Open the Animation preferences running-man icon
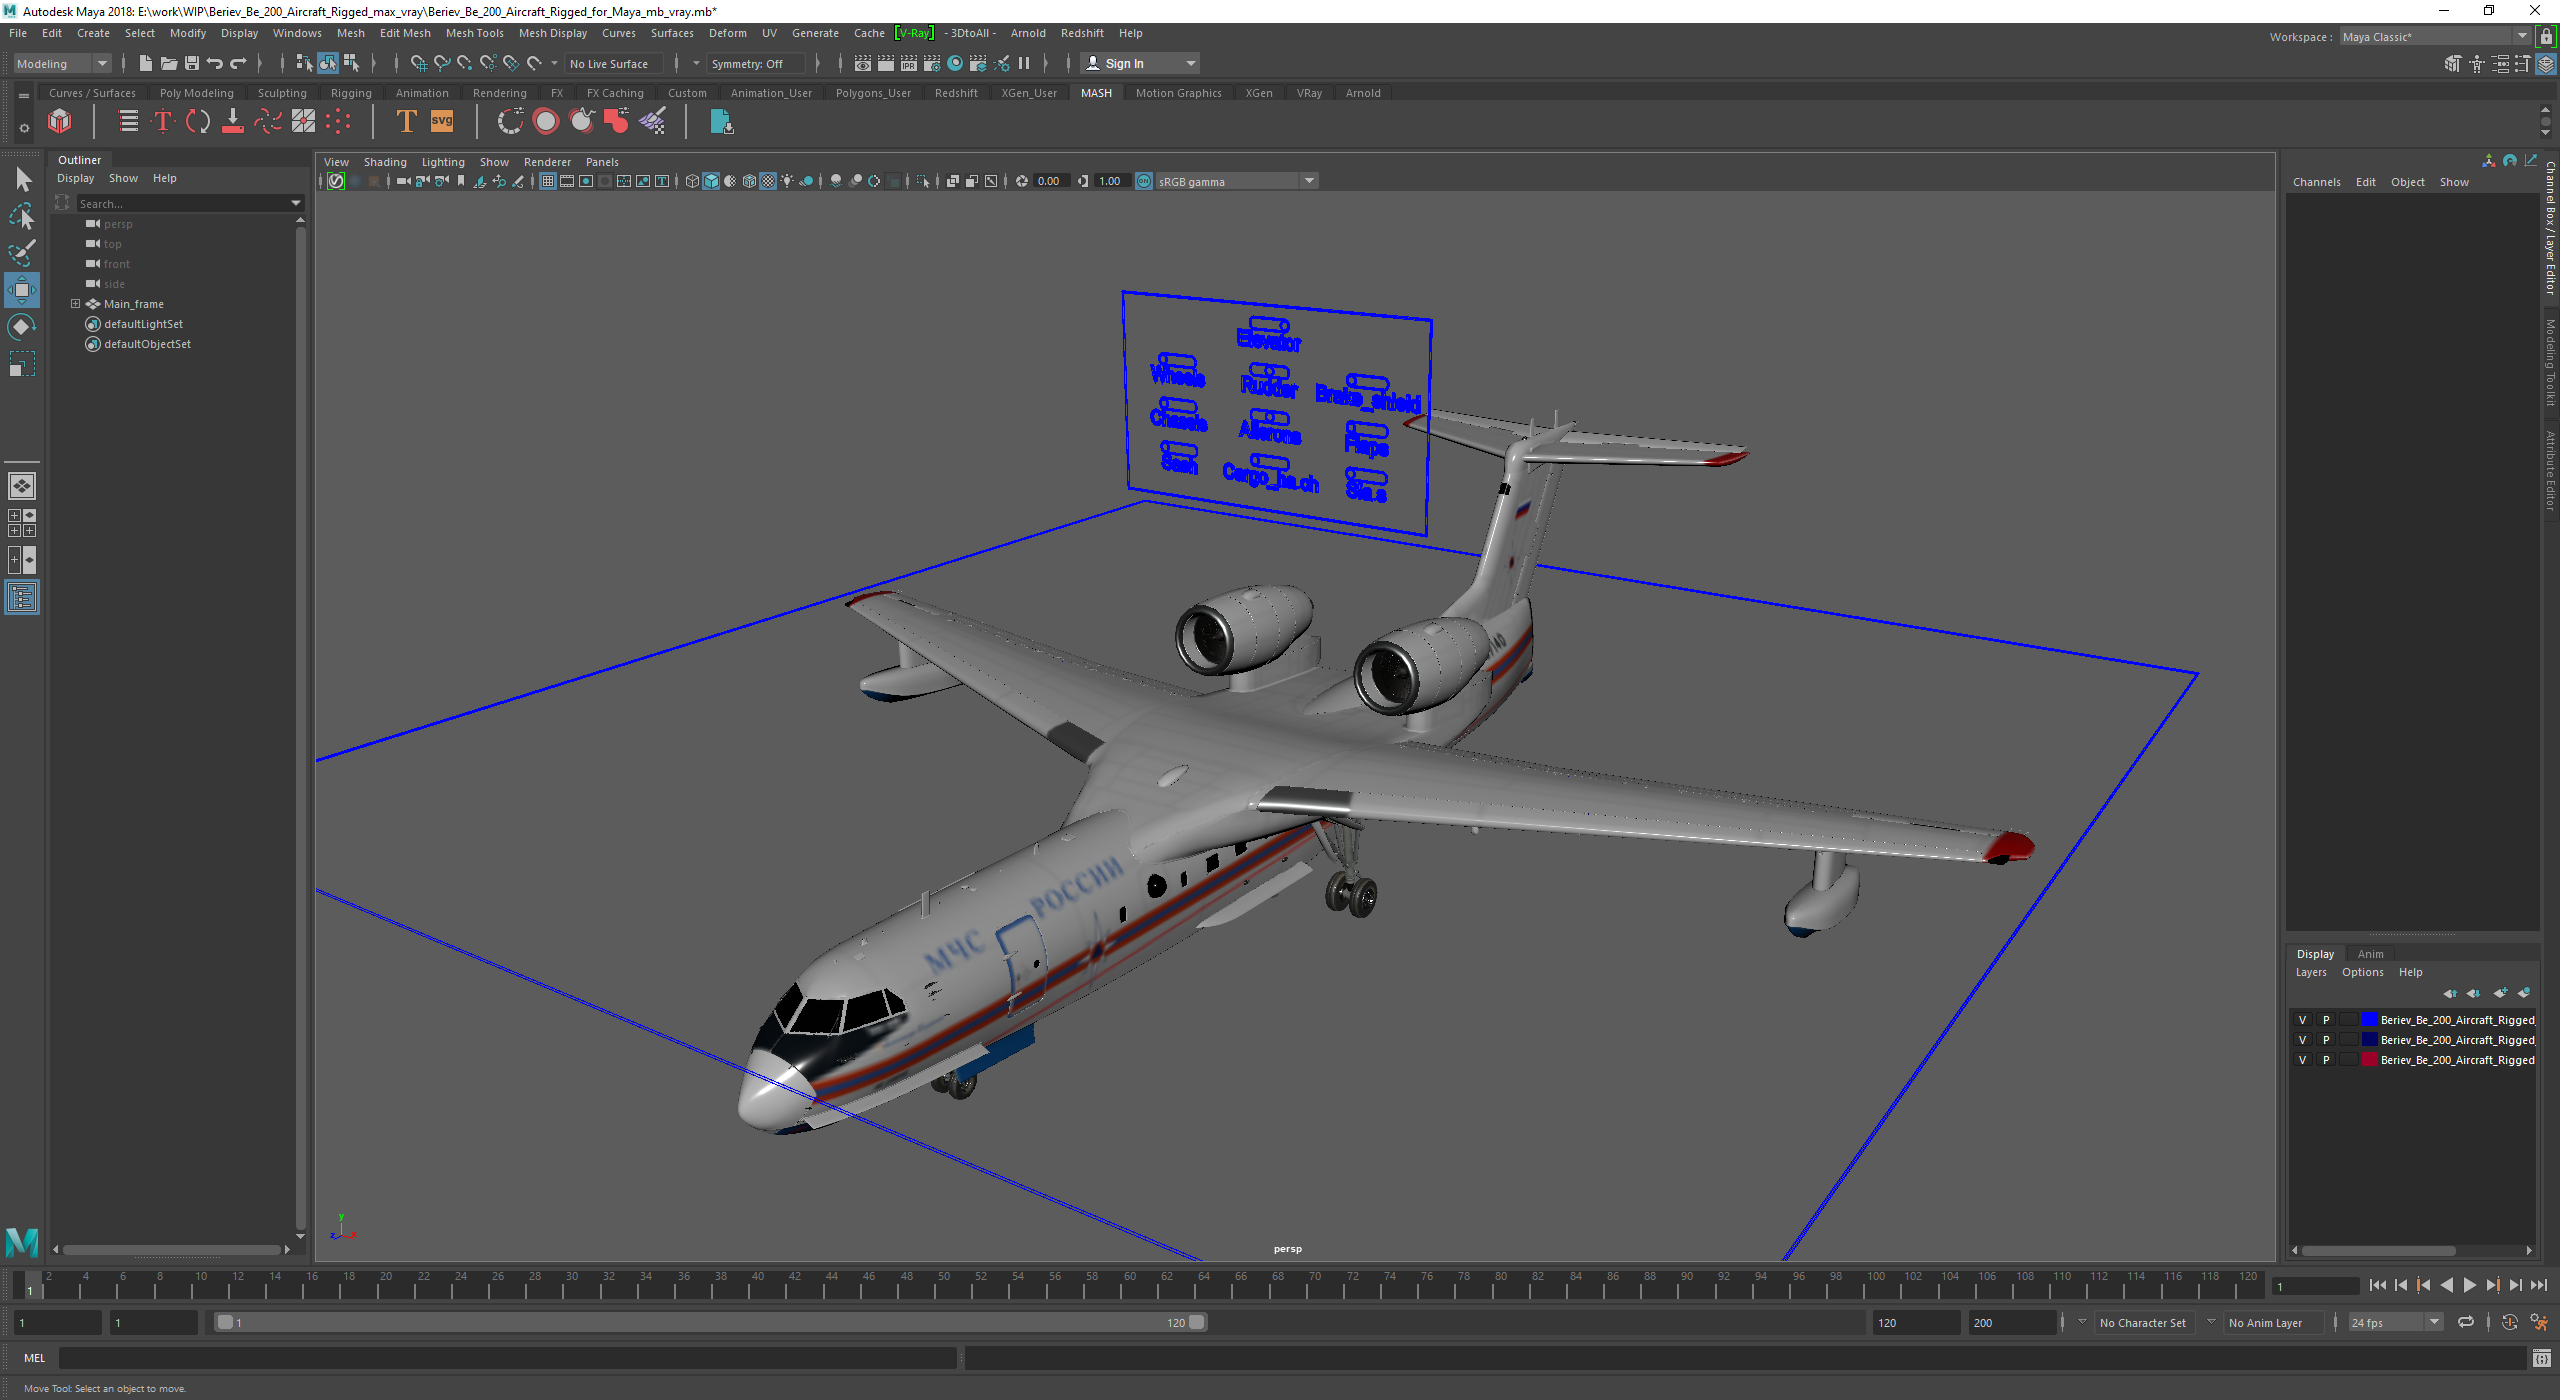Screen dimensions: 2560x1400 coord(2539,1322)
